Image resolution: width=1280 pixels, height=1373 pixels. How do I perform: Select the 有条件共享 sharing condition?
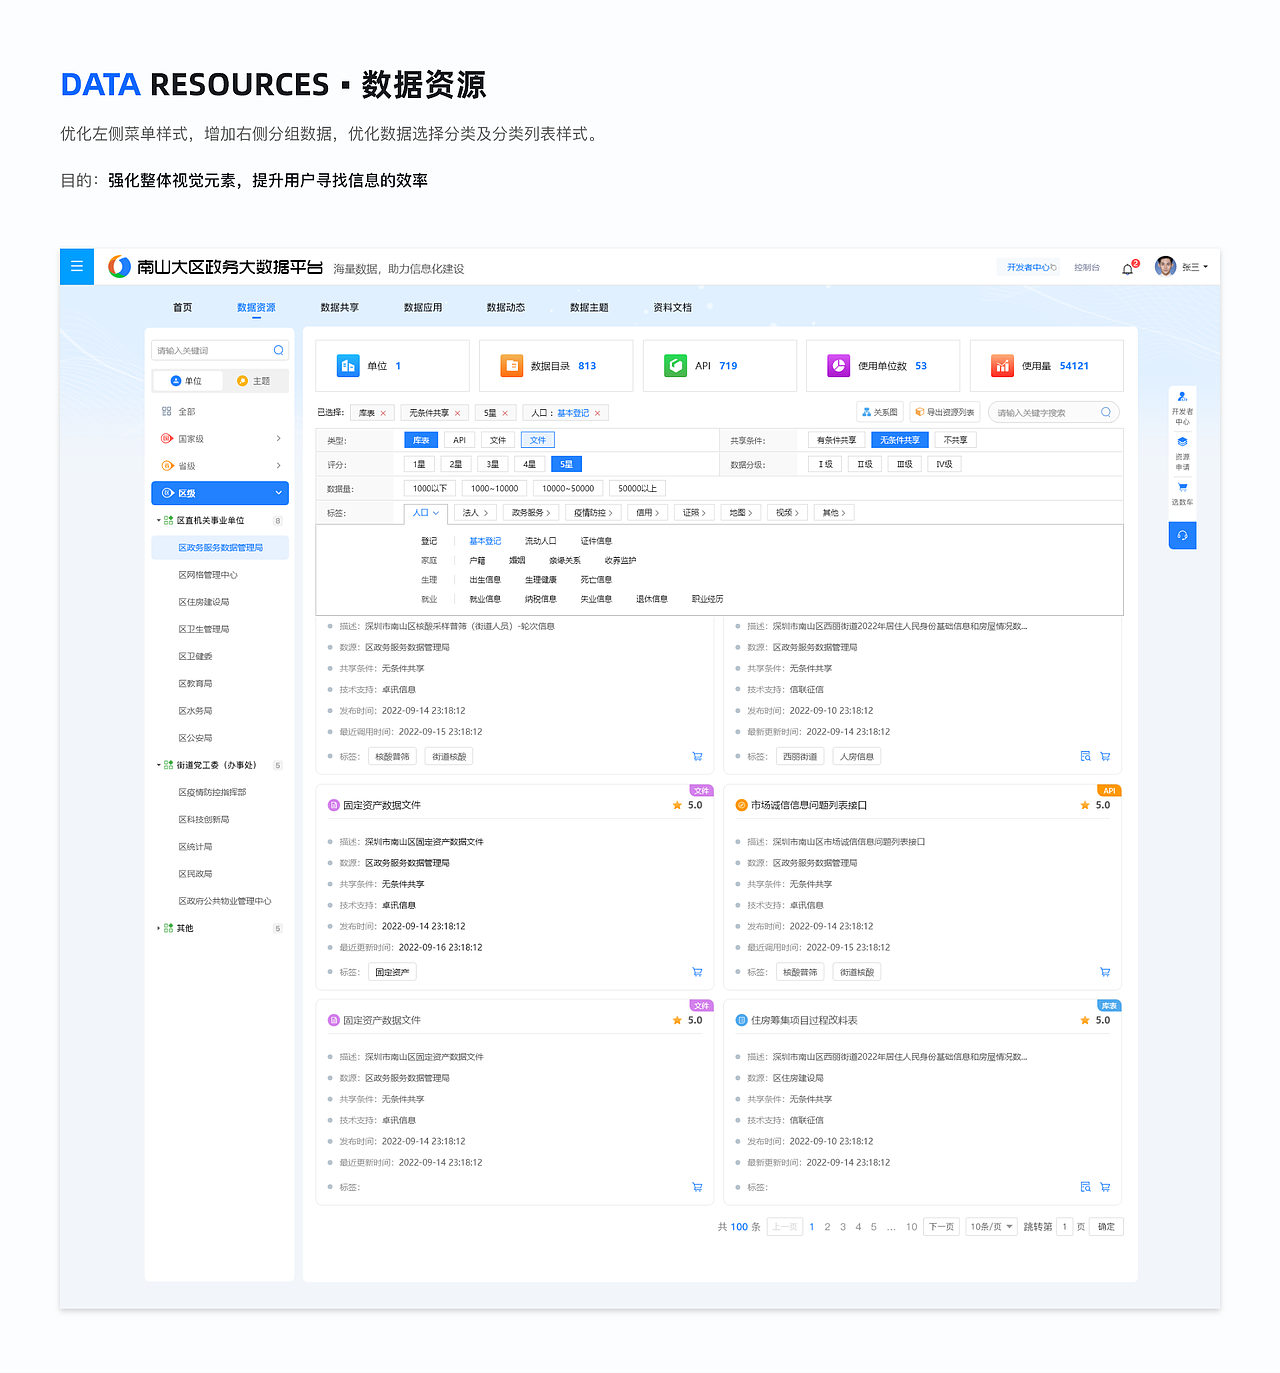tap(836, 440)
